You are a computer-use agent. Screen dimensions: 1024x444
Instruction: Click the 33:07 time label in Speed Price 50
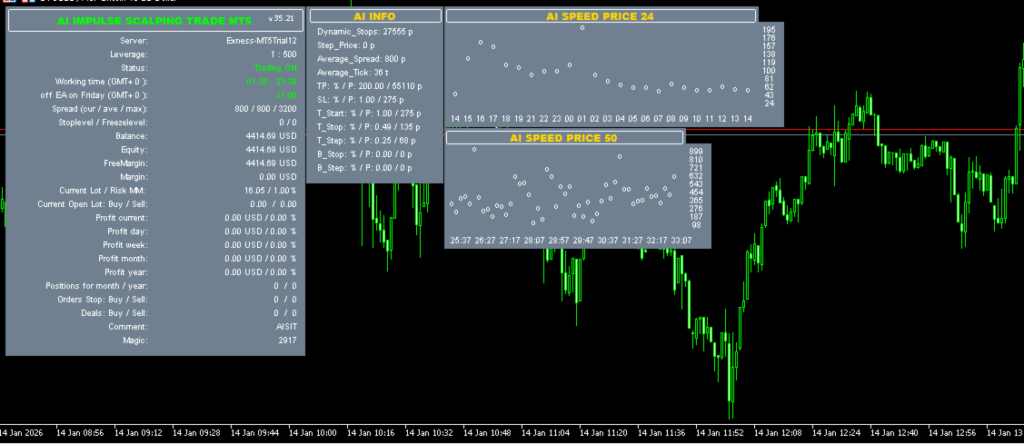[x=681, y=241]
